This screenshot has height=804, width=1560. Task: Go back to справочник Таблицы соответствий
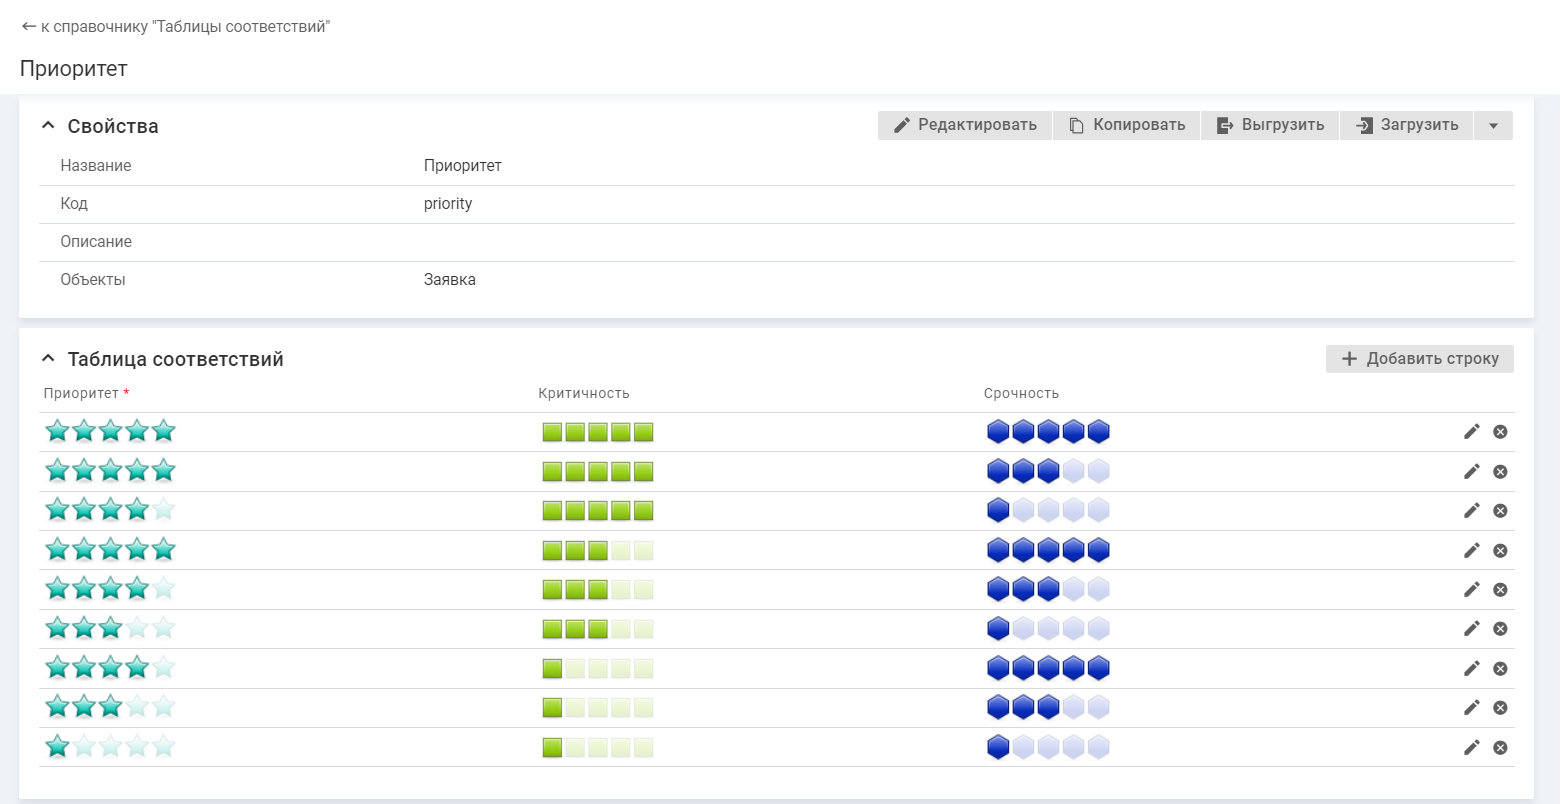176,27
